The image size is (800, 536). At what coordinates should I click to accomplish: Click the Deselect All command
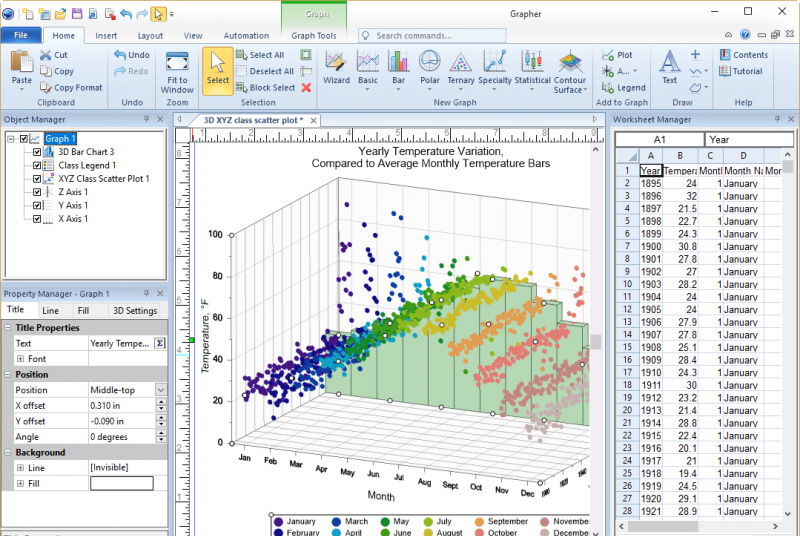[x=264, y=71]
